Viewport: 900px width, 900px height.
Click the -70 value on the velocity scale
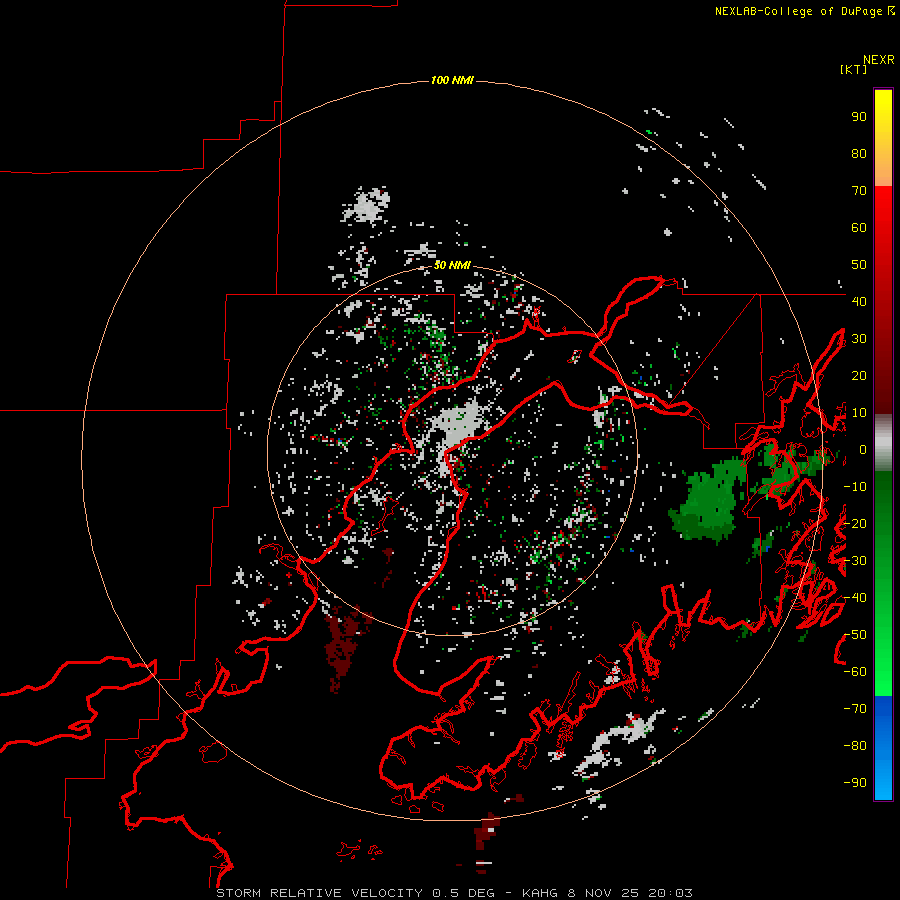[855, 709]
